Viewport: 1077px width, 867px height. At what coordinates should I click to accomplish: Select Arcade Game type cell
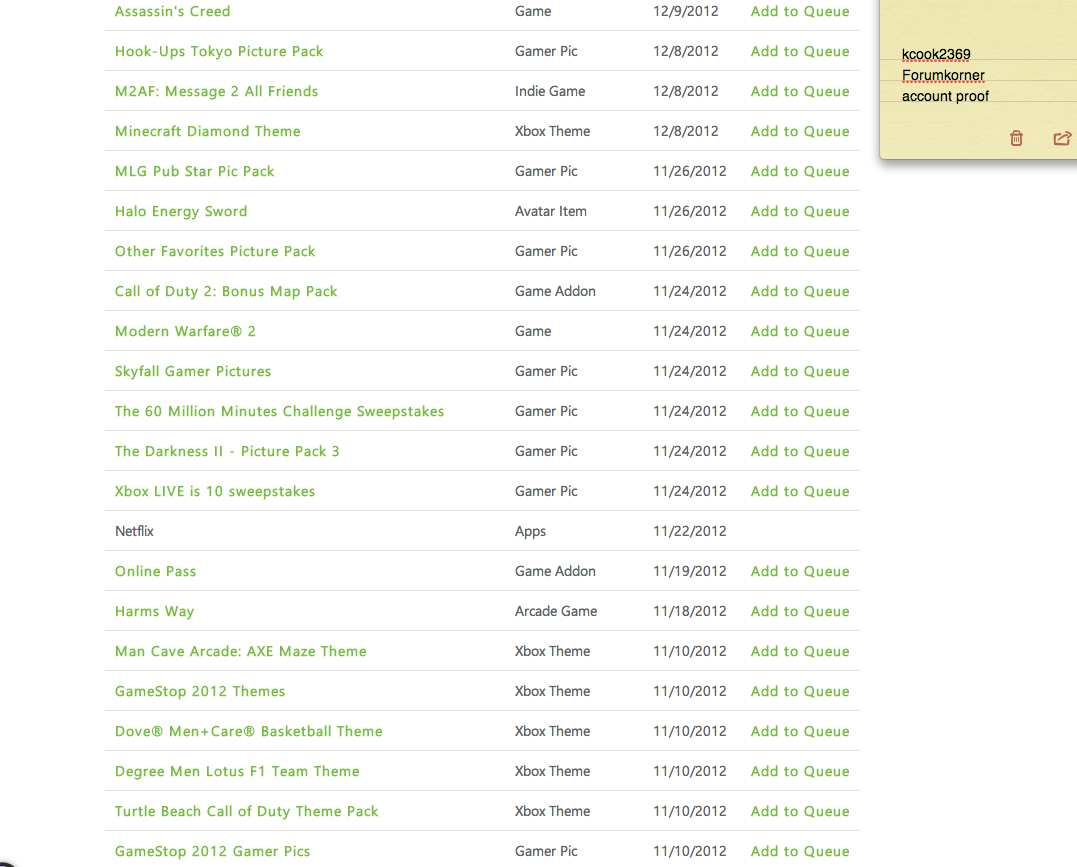[556, 611]
